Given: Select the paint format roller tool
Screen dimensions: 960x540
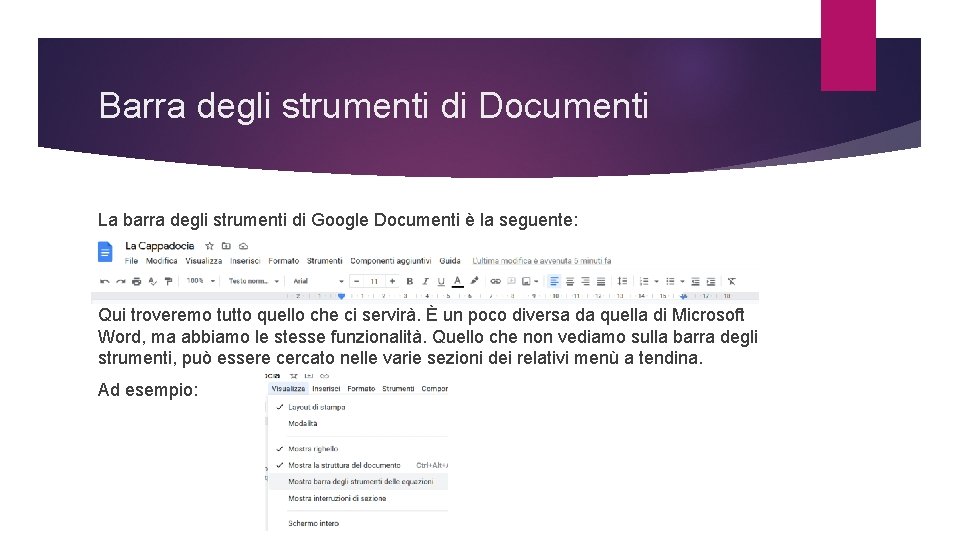Looking at the screenshot, I should (x=168, y=282).
